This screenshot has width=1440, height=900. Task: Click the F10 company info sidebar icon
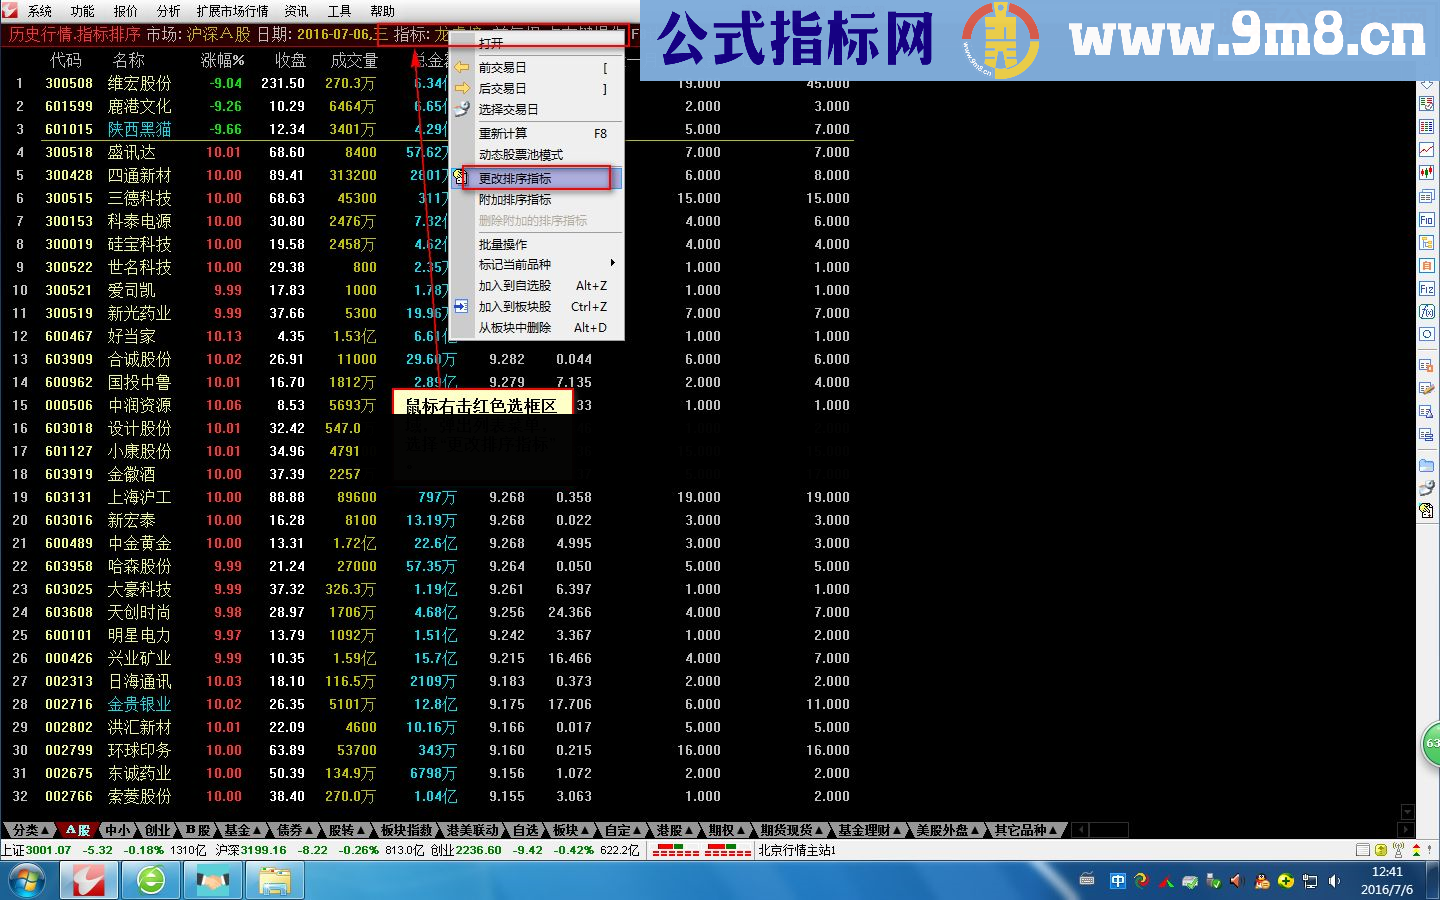coord(1427,220)
